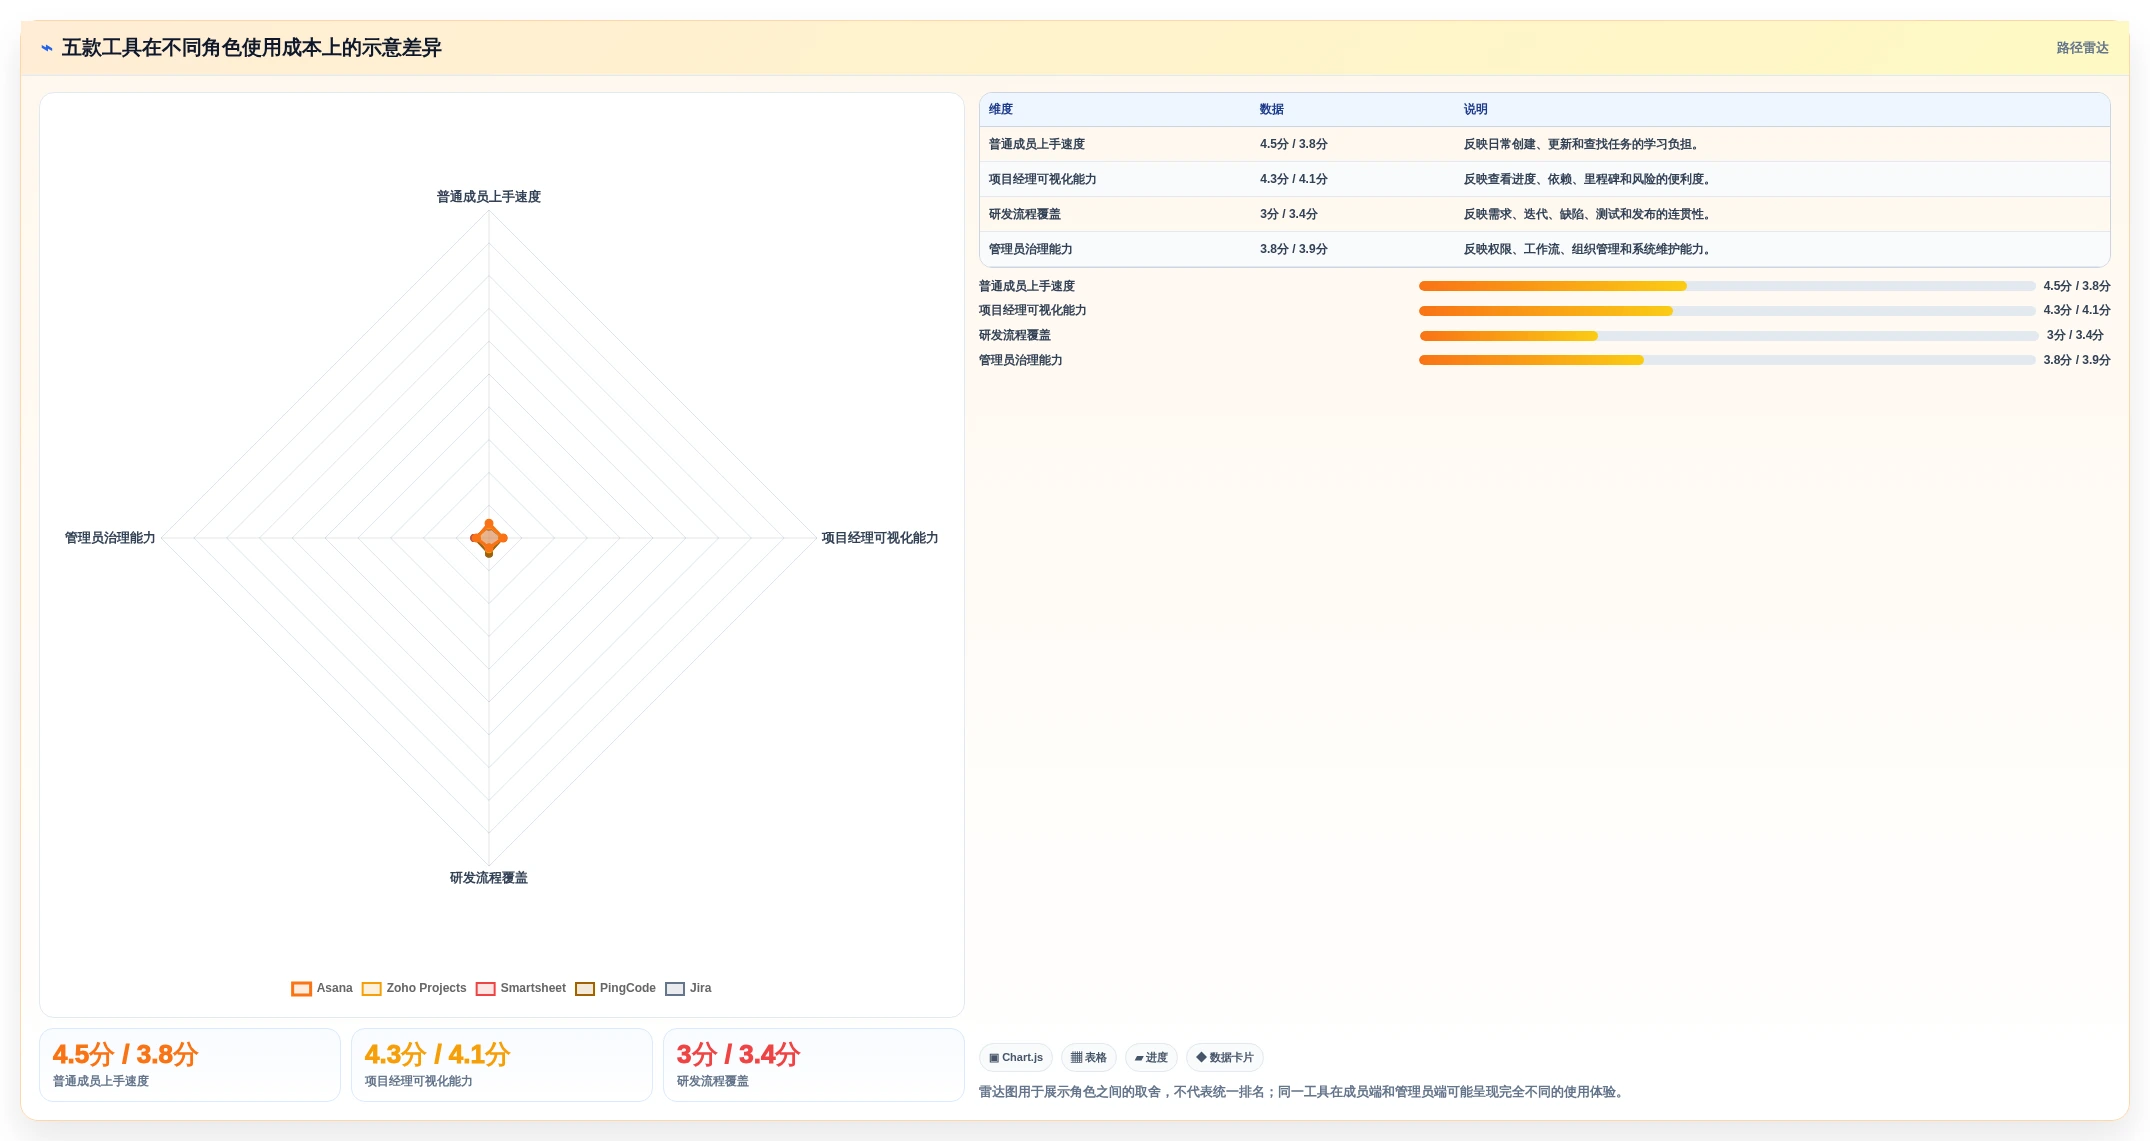Click the table value 4.5分 / 3.8分
This screenshot has height=1141, width=2150.
[1294, 145]
